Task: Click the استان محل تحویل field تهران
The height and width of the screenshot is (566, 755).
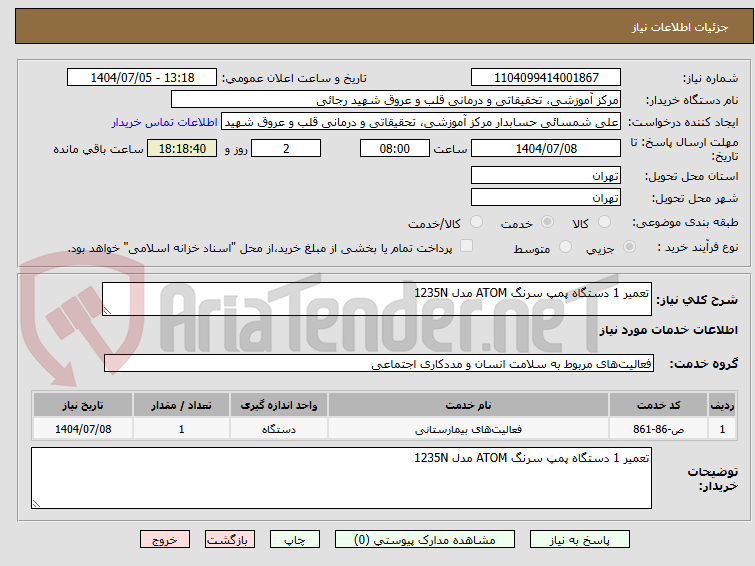Action: (x=546, y=175)
